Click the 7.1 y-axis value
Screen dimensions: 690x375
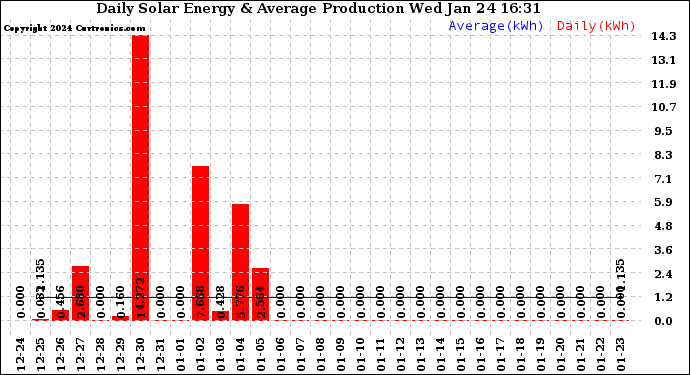coord(664,179)
